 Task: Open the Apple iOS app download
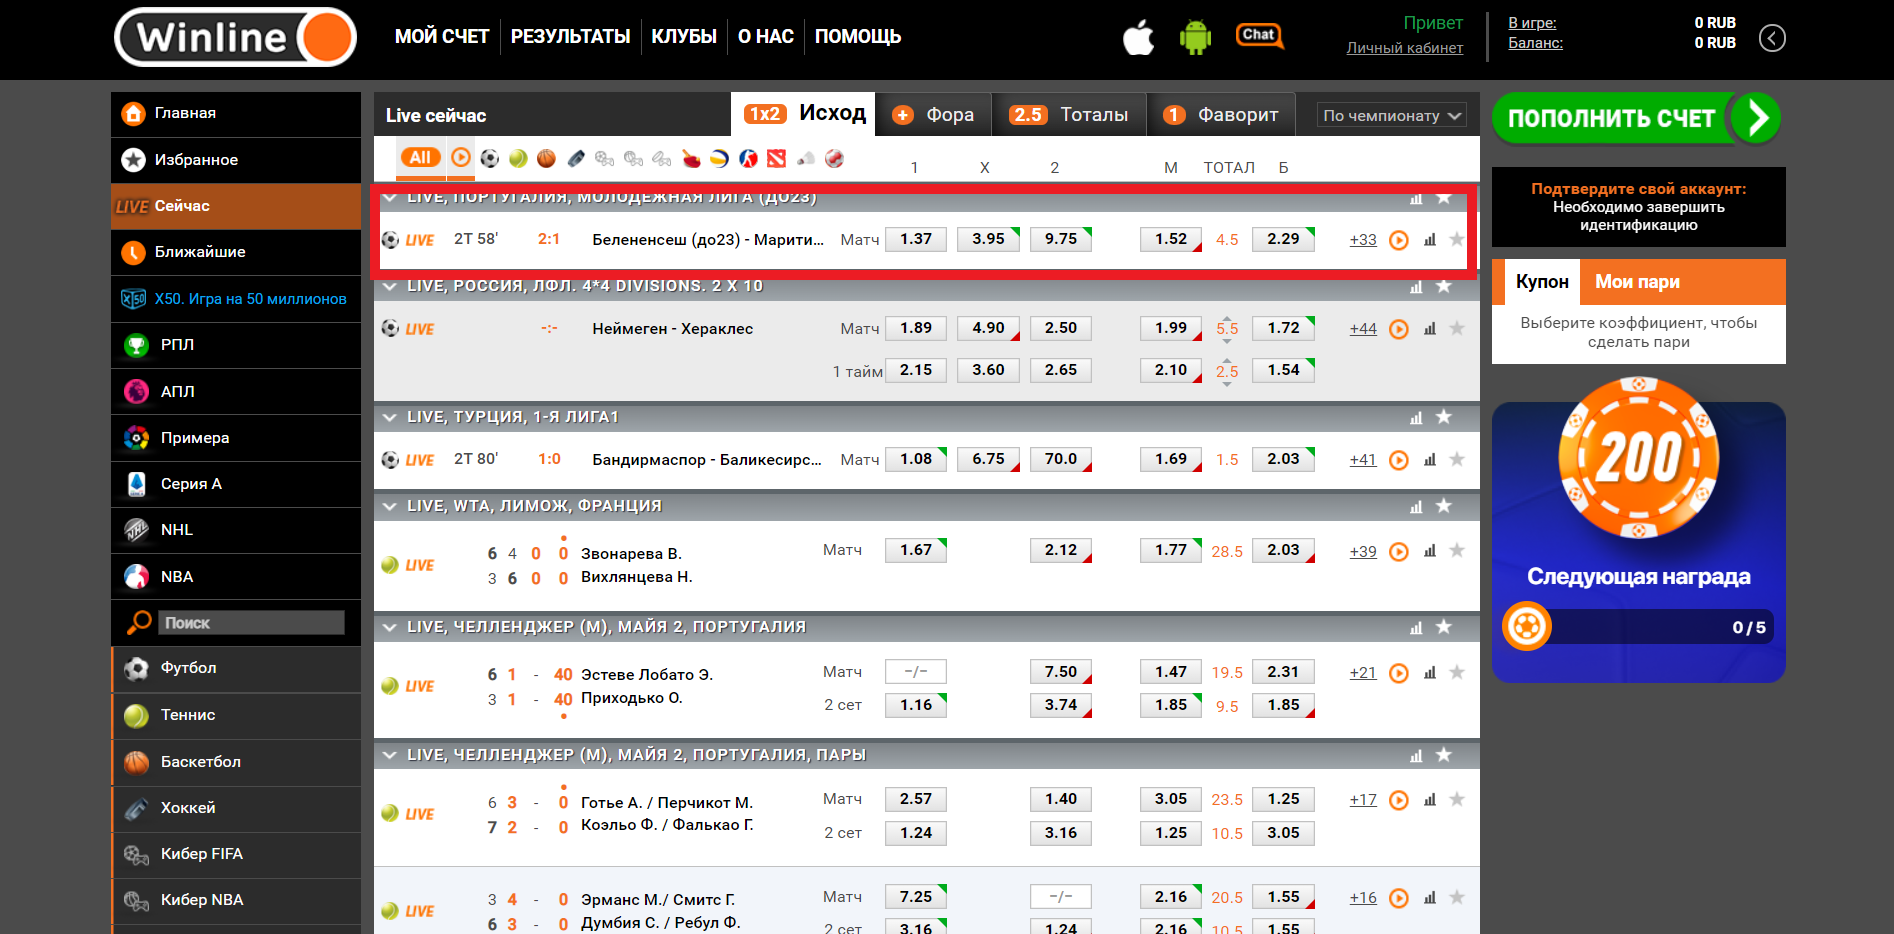coord(1139,38)
